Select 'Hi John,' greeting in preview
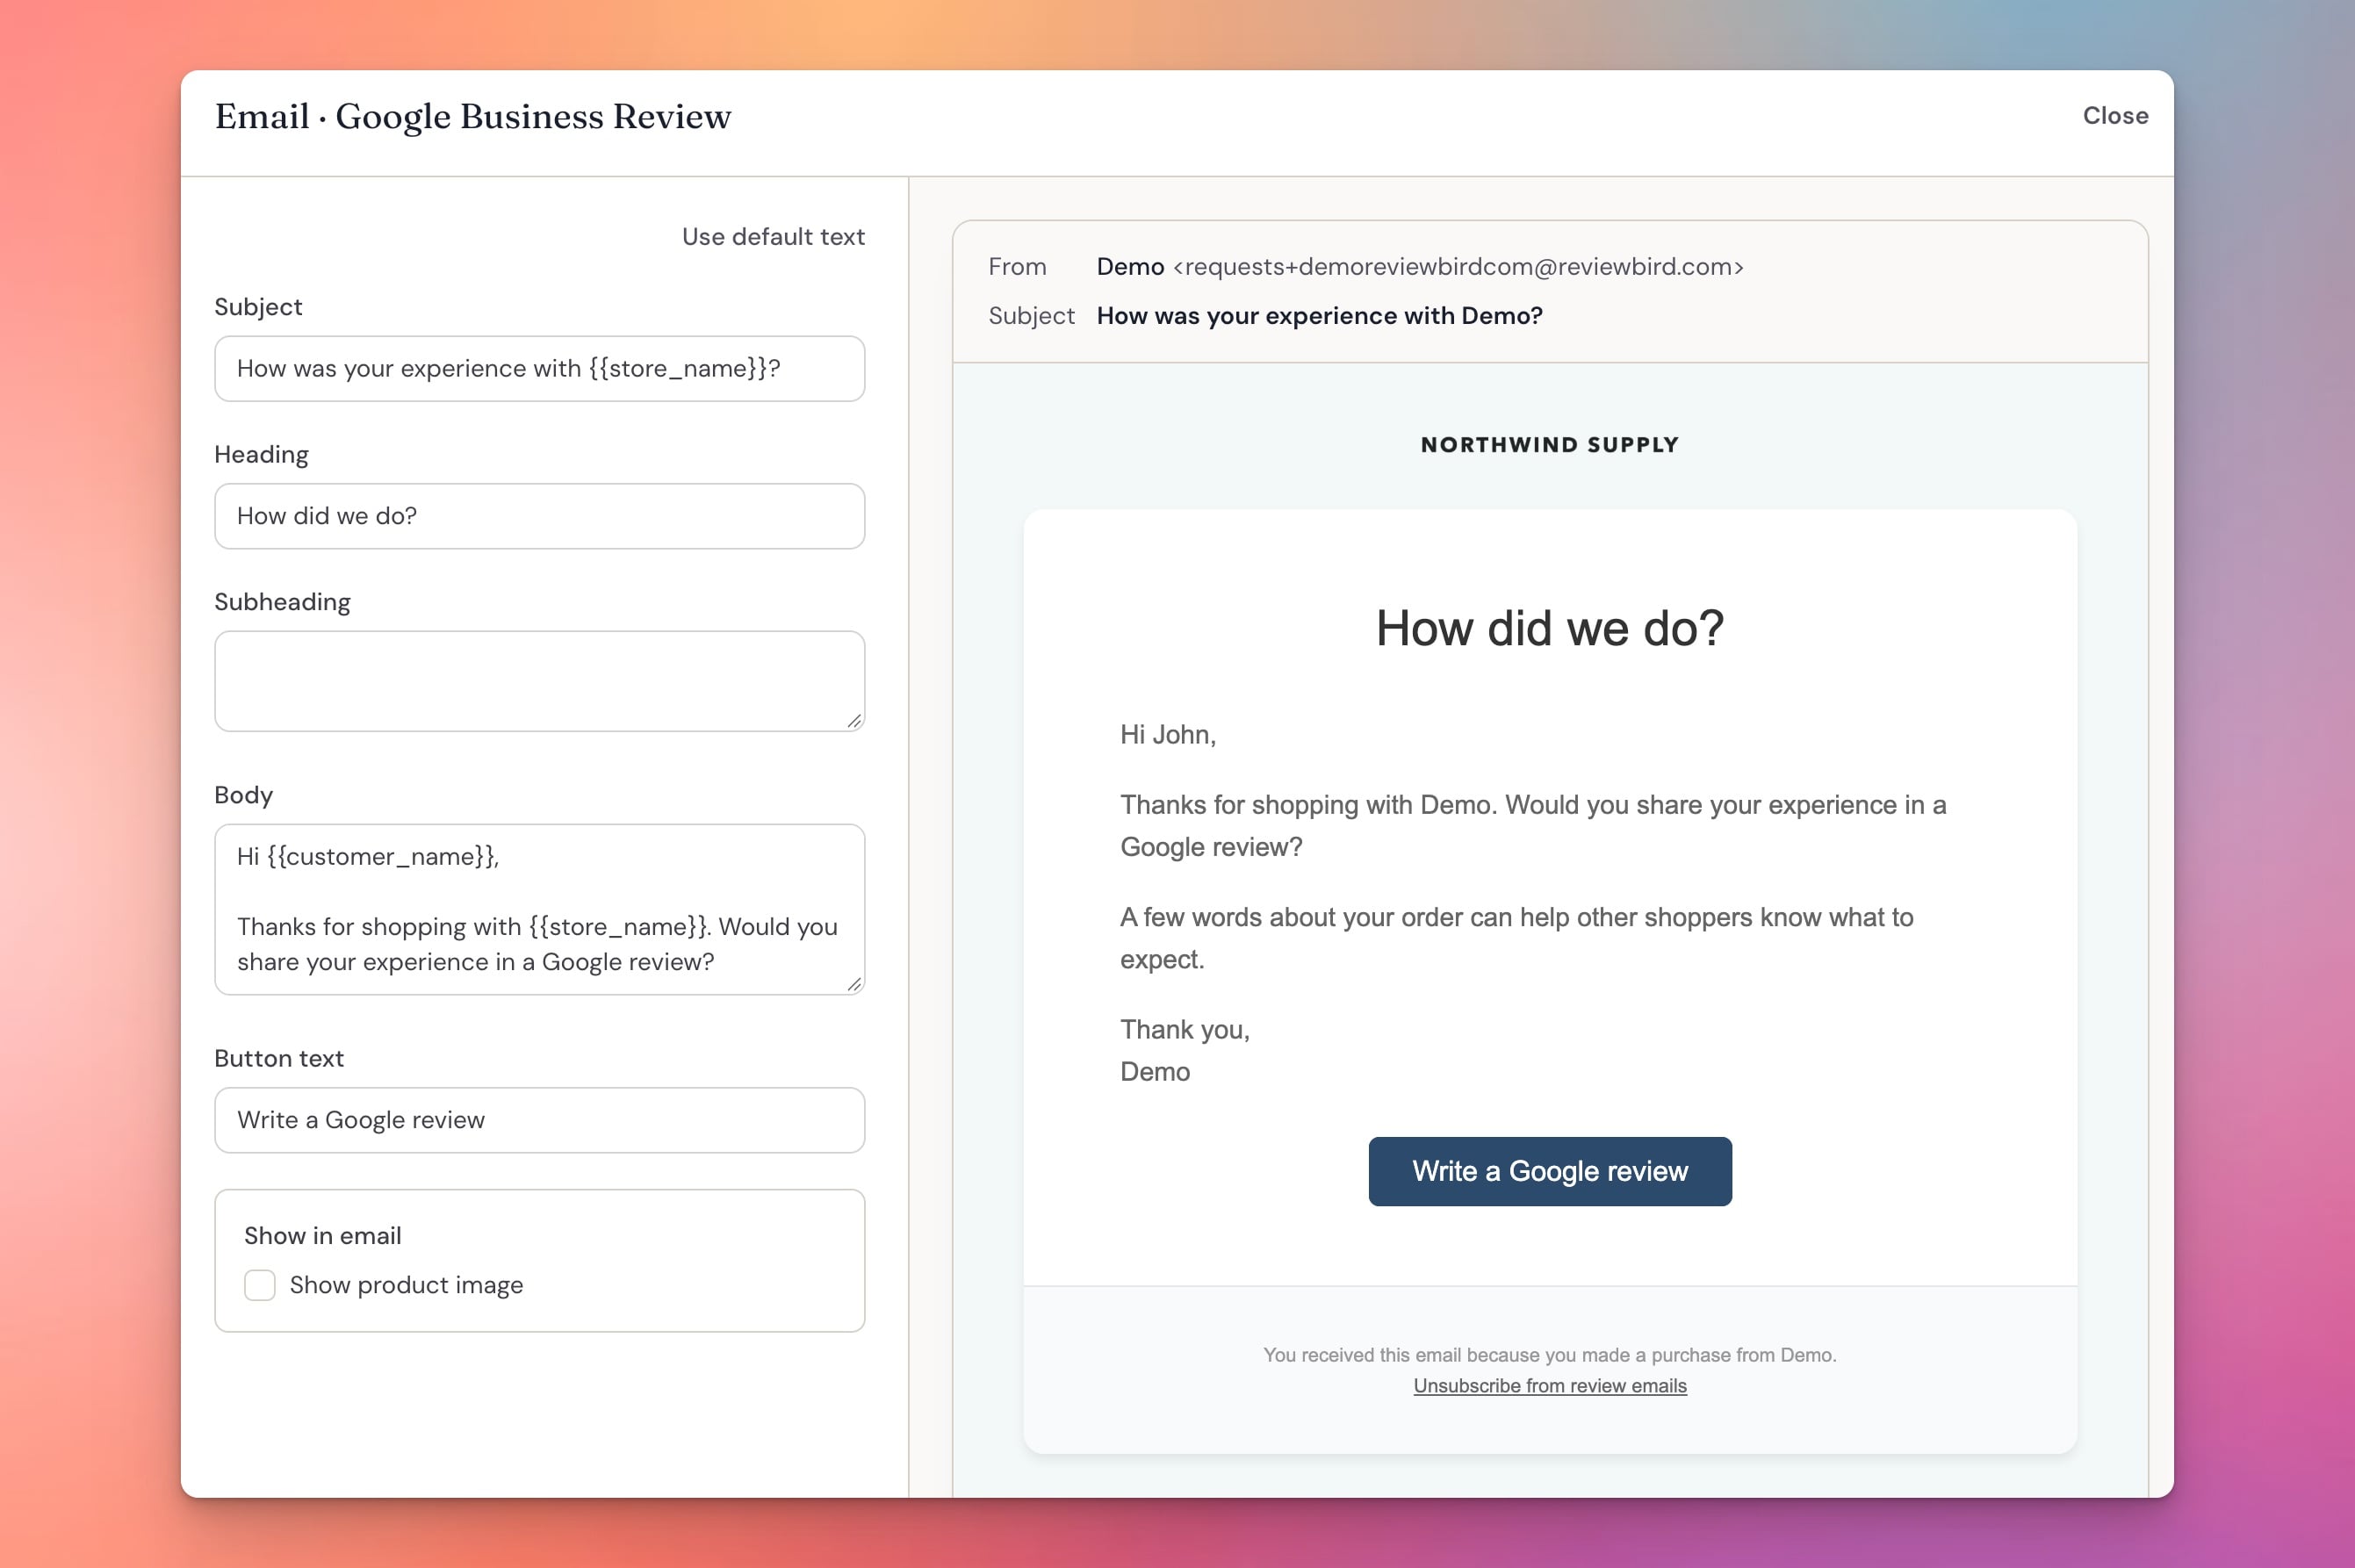This screenshot has height=1568, width=2355. click(1168, 735)
